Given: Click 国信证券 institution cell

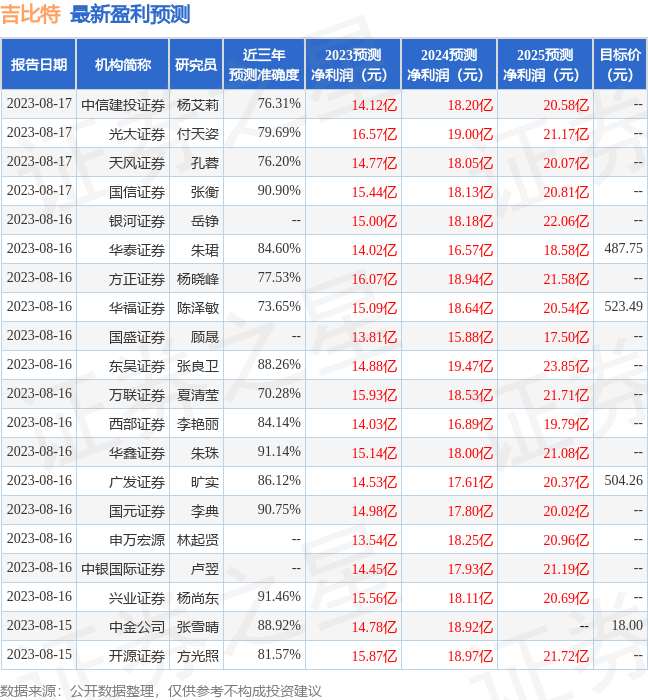Looking at the screenshot, I should [137, 192].
